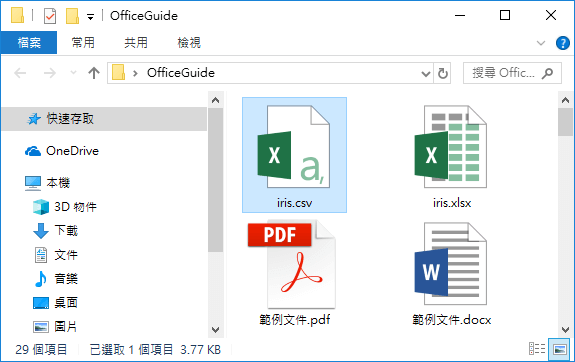Click the up arrow navigation icon
This screenshot has height=362, width=575.
(94, 73)
